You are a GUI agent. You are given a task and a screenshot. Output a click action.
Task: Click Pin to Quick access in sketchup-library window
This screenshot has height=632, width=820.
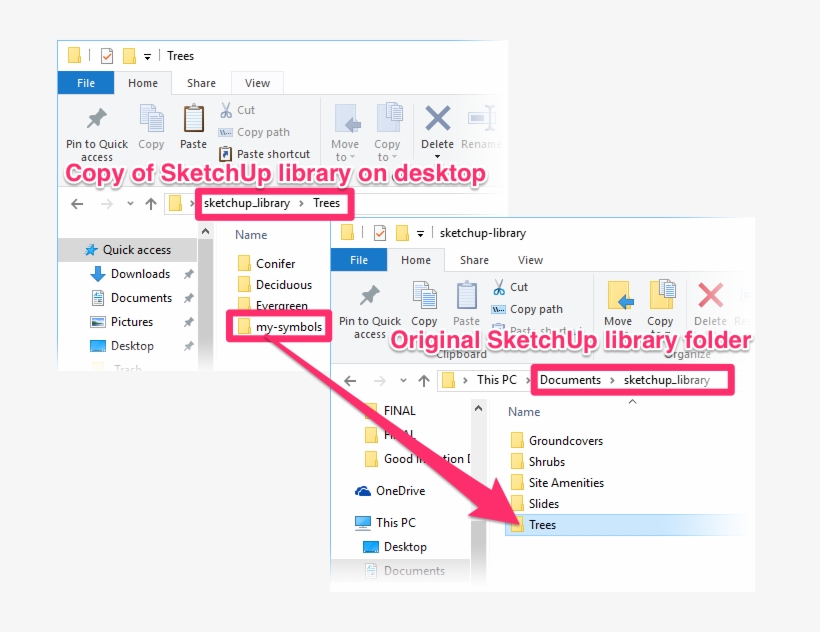(370, 311)
